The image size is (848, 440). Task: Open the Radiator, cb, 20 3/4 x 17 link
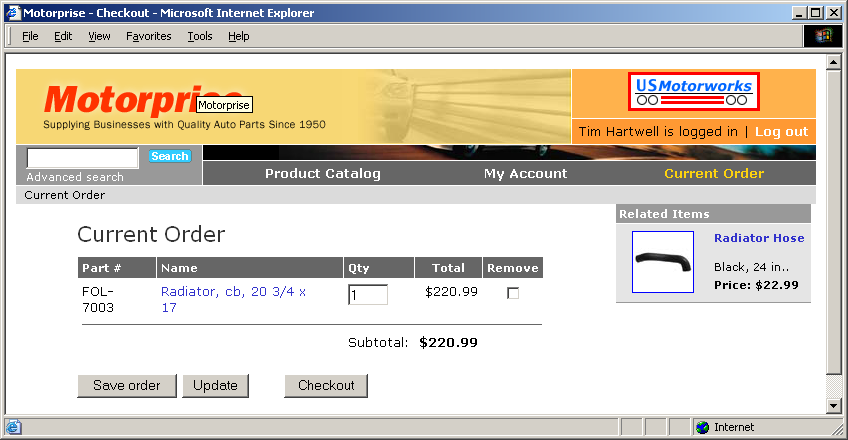(234, 299)
